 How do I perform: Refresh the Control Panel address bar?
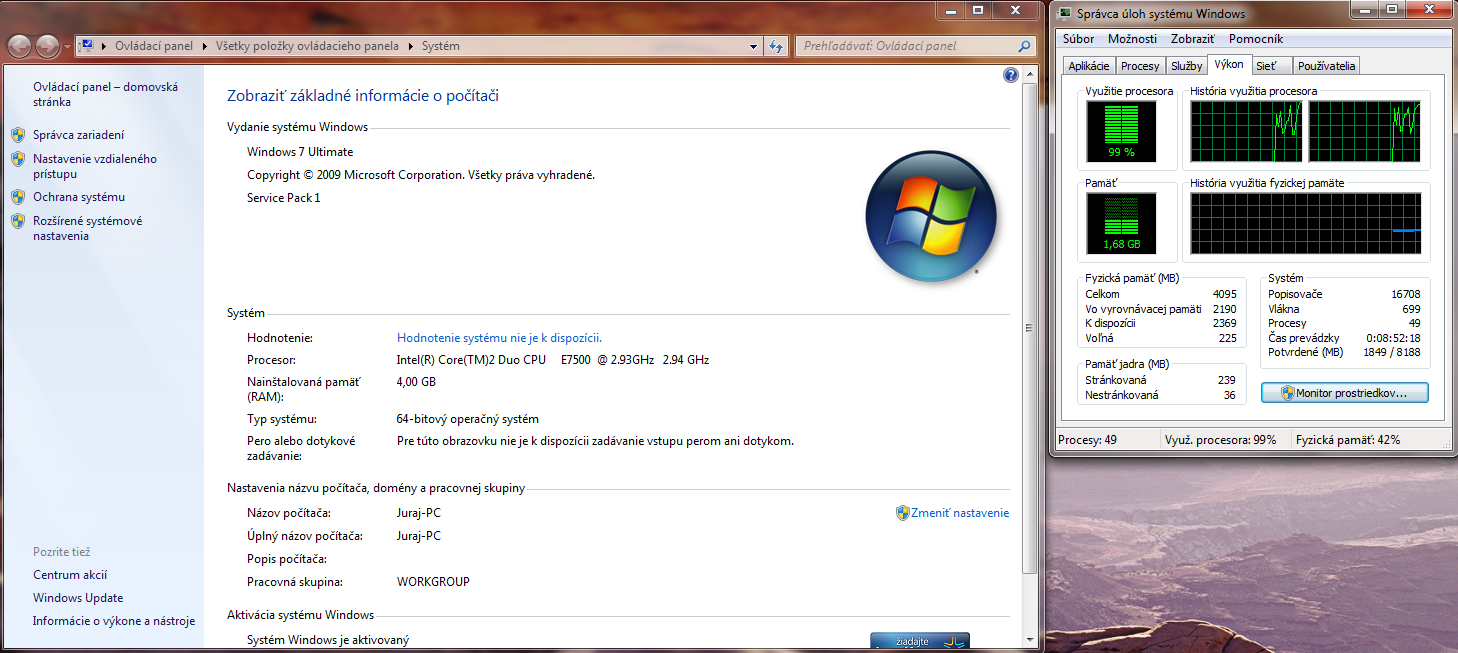click(776, 46)
